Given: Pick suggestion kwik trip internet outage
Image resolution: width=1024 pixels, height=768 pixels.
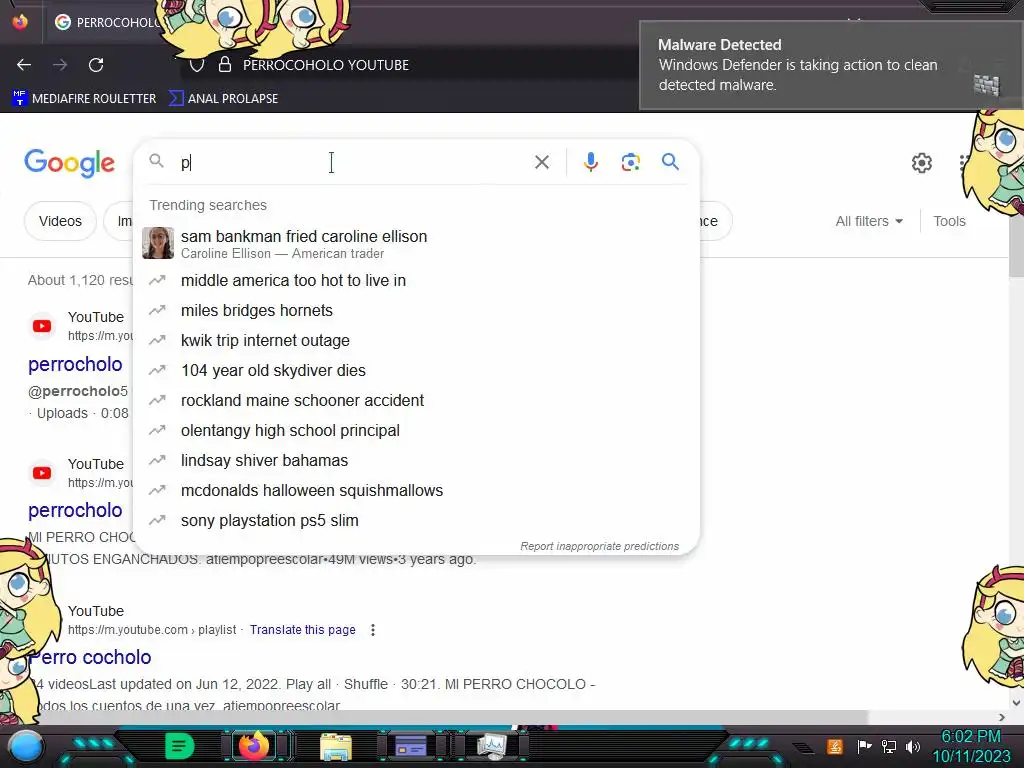Looking at the screenshot, I should click(416, 340).
